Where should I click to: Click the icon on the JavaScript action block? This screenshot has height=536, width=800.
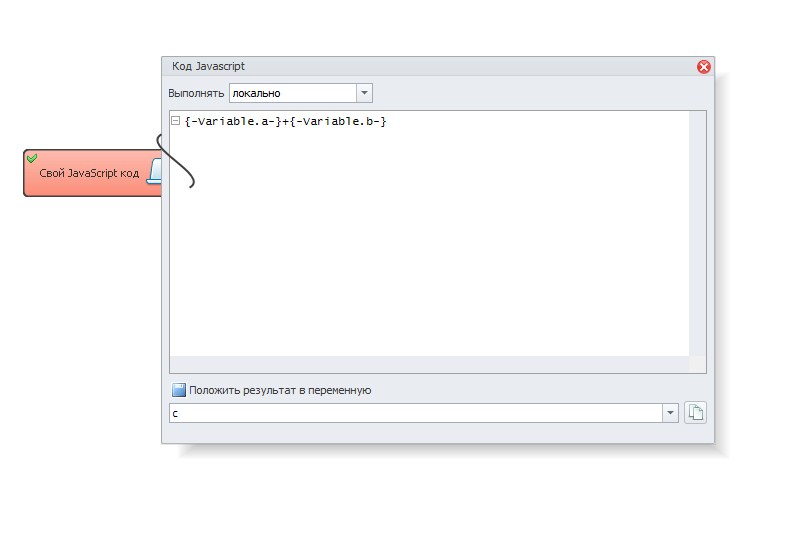[155, 171]
